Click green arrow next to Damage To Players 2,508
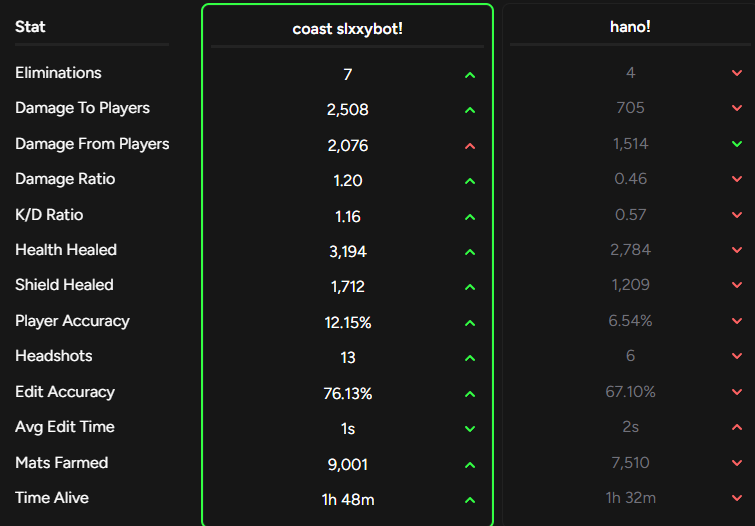Screen dimensions: 755x526 [x=470, y=110]
